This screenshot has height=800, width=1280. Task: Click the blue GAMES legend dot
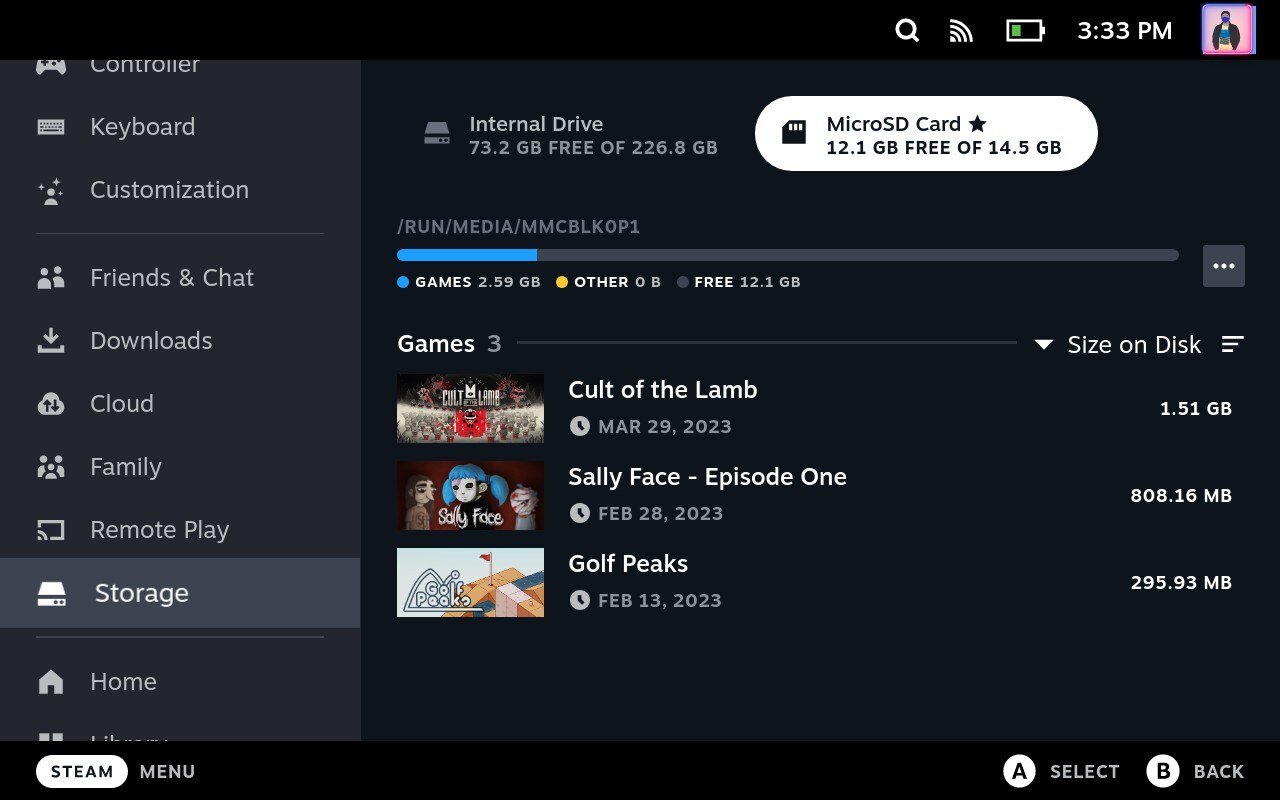403,282
